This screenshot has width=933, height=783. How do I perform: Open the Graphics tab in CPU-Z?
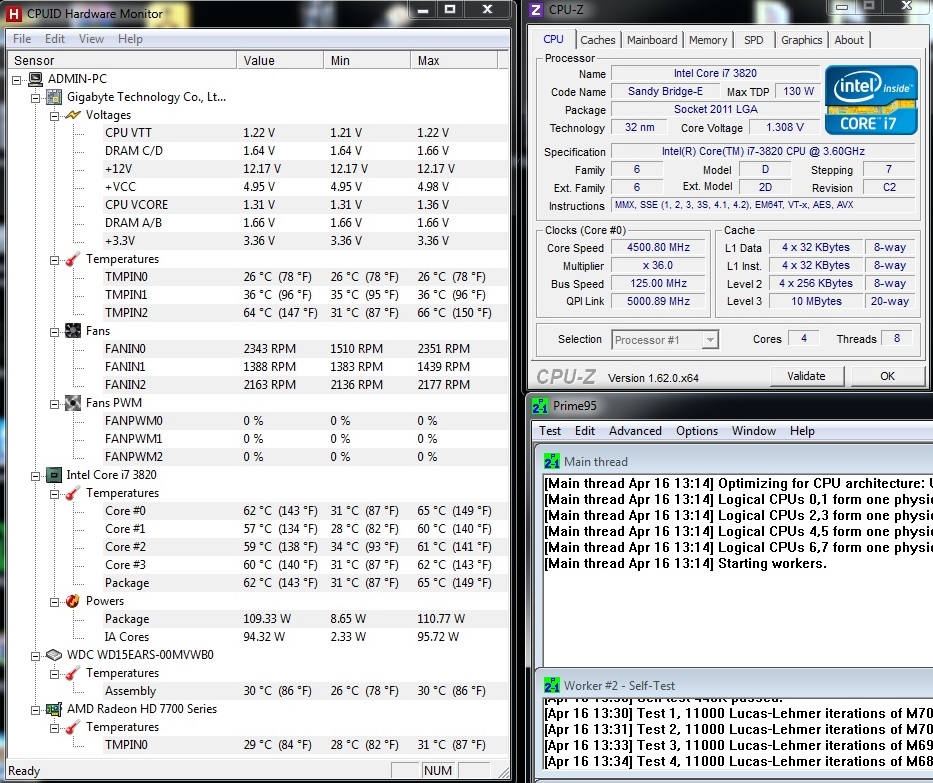tap(801, 40)
